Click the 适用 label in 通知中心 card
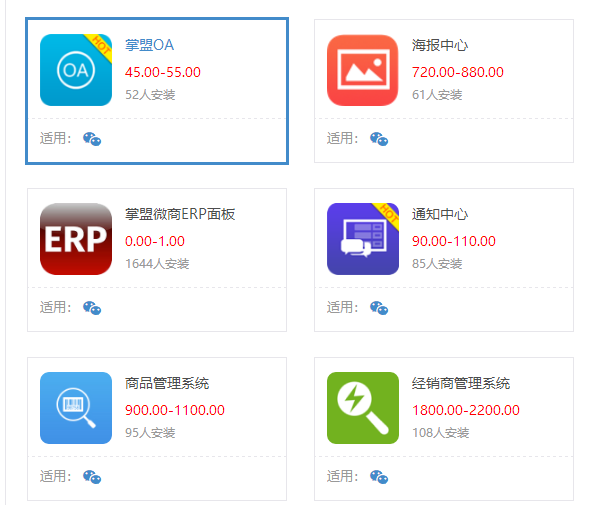595x505 pixels. (x=342, y=307)
